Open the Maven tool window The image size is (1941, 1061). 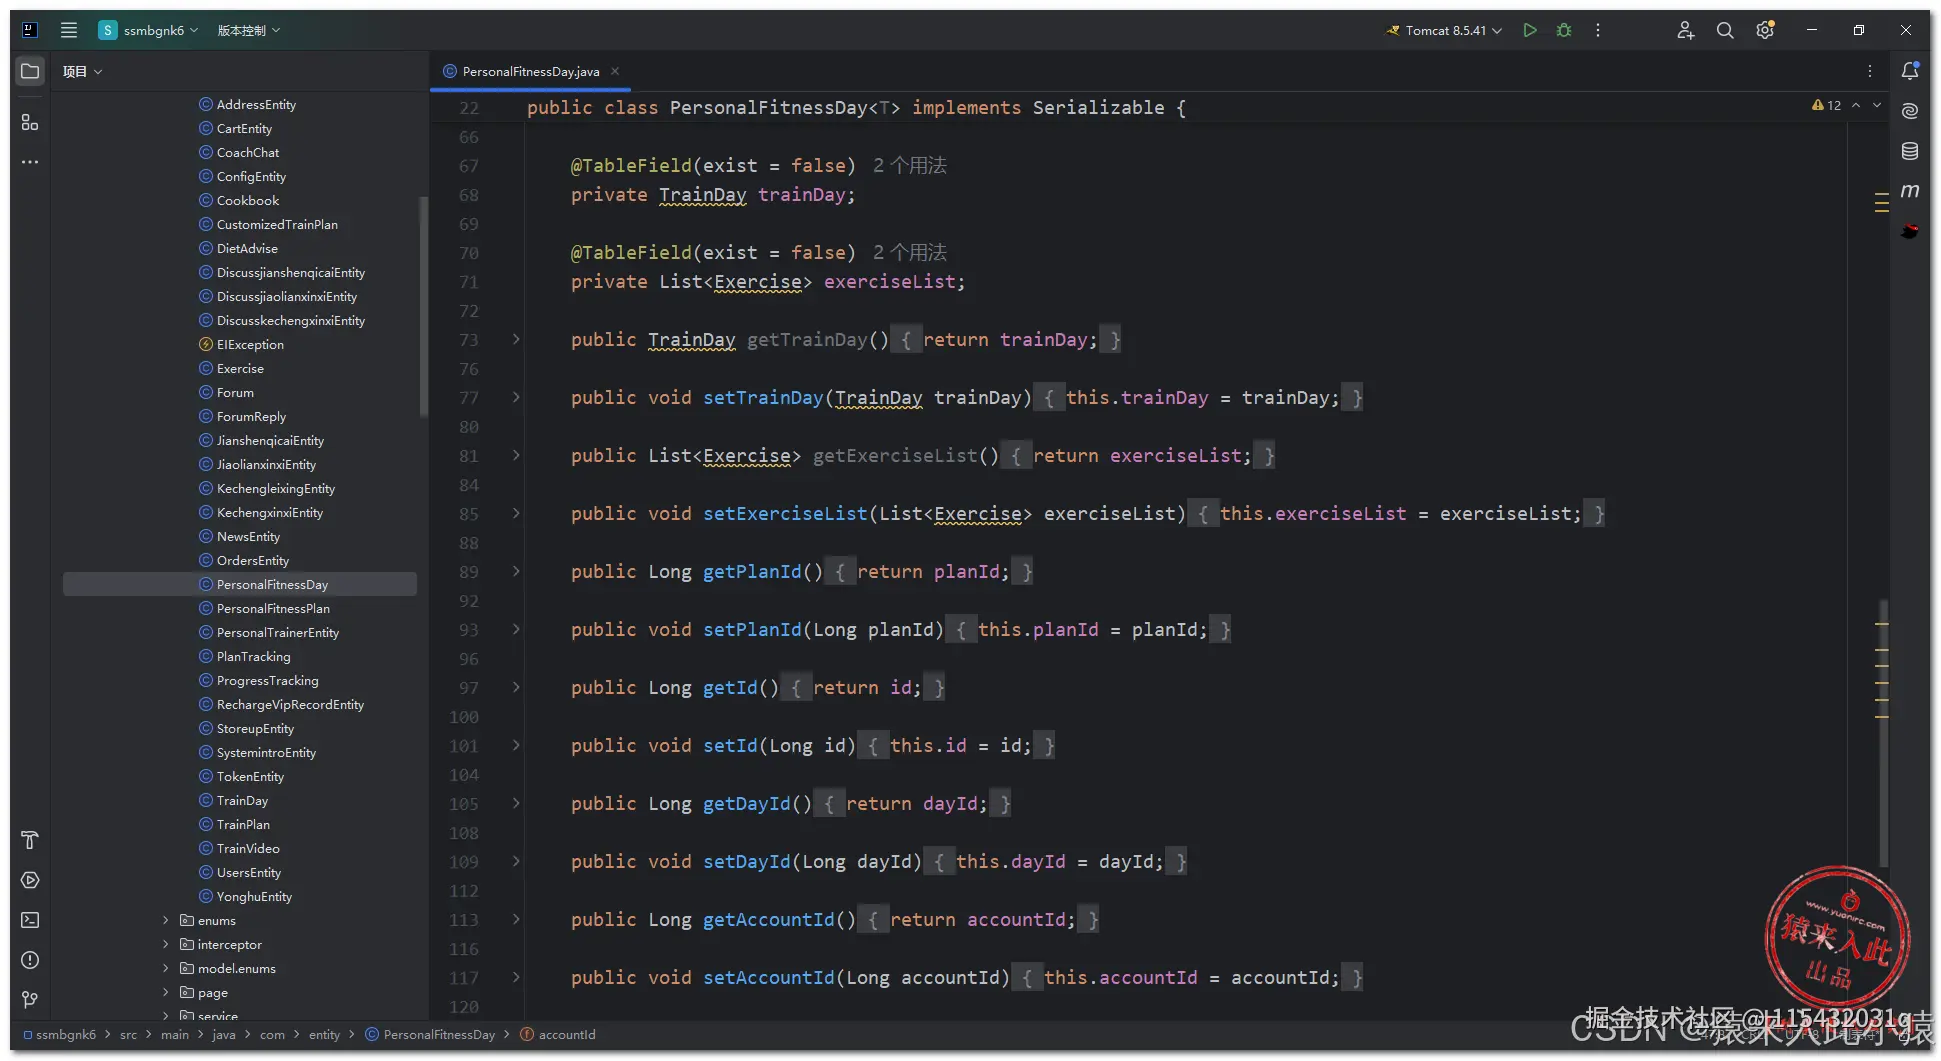[x=1910, y=190]
